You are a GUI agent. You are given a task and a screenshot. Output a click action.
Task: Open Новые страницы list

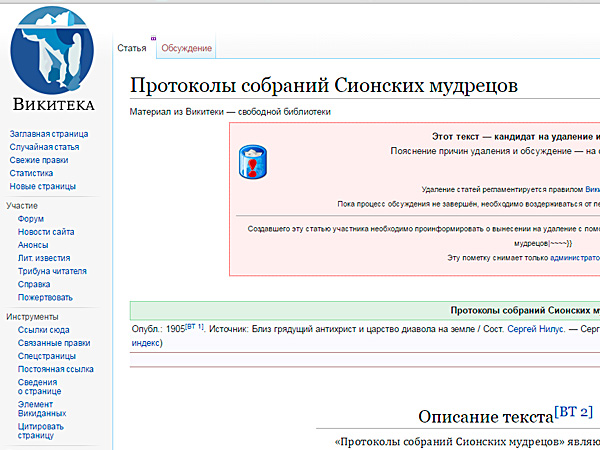pyautogui.click(x=42, y=186)
